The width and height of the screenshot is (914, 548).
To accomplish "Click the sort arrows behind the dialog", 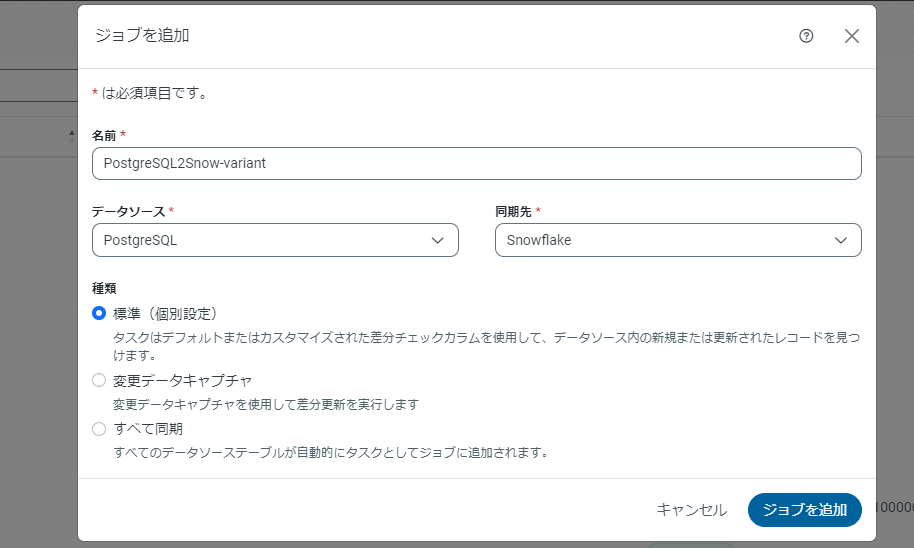I will tap(71, 135).
